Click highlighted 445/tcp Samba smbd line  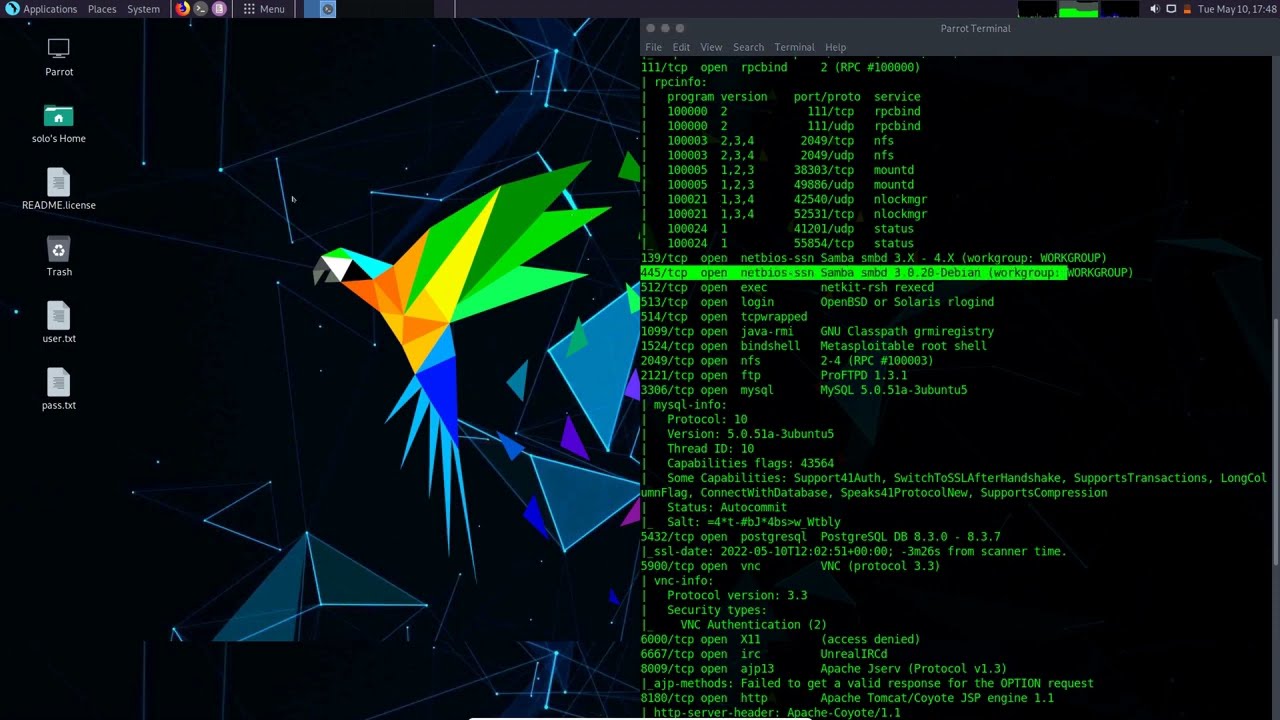coord(887,272)
